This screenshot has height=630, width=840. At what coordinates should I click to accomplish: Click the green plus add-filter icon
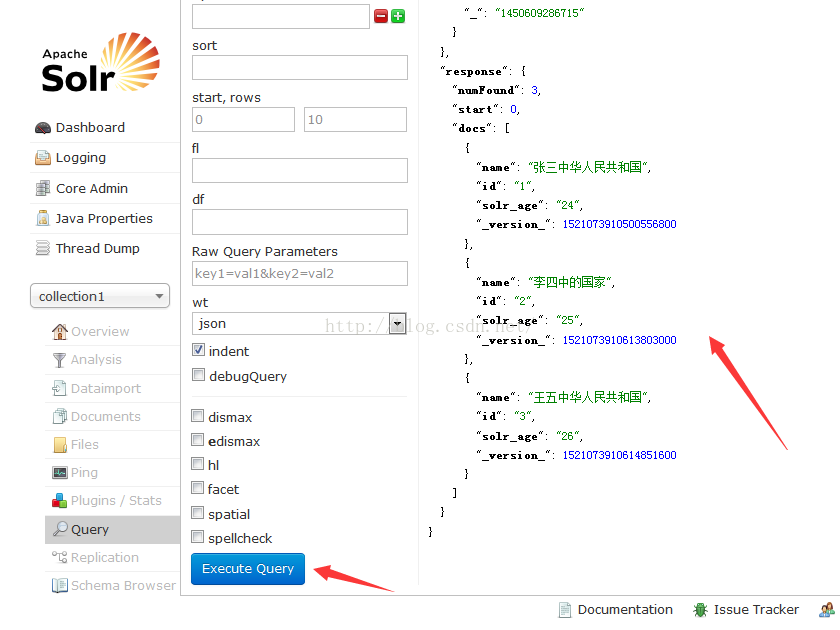click(x=398, y=16)
